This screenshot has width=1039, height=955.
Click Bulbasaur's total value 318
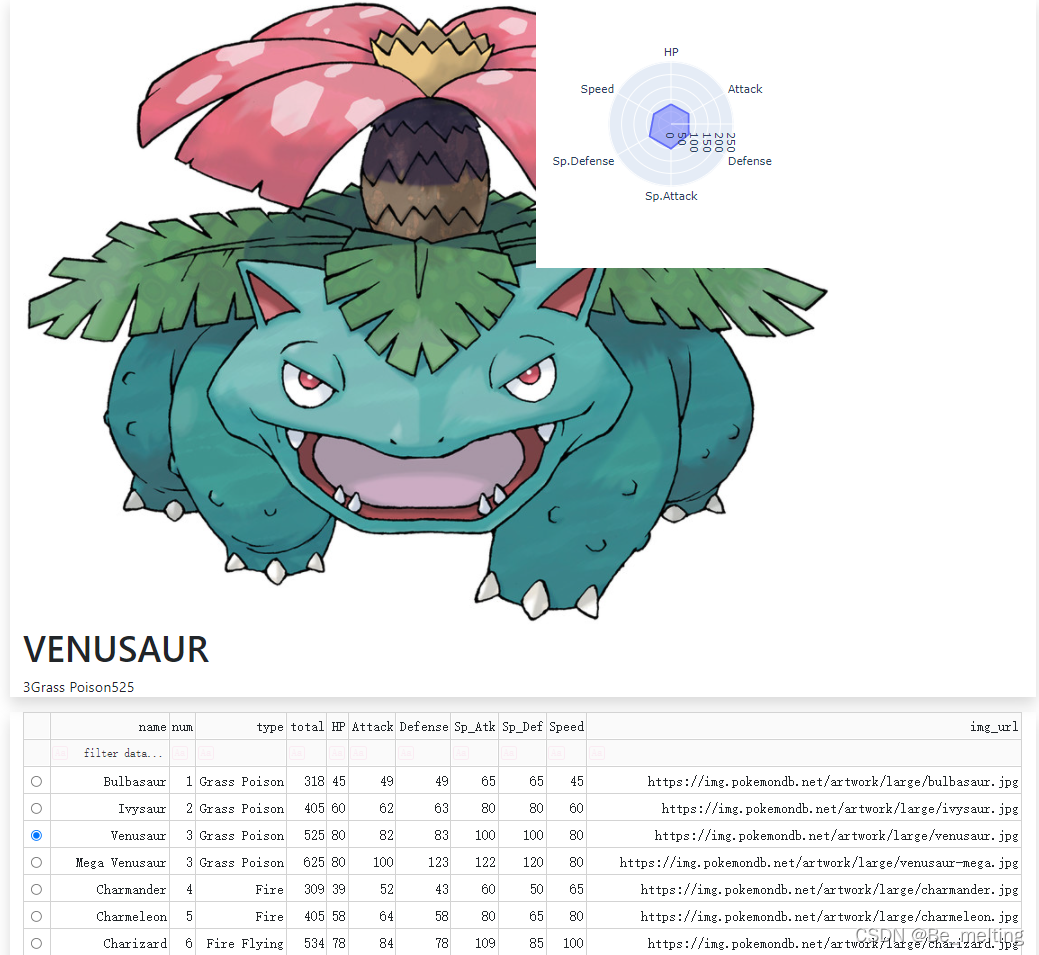307,781
